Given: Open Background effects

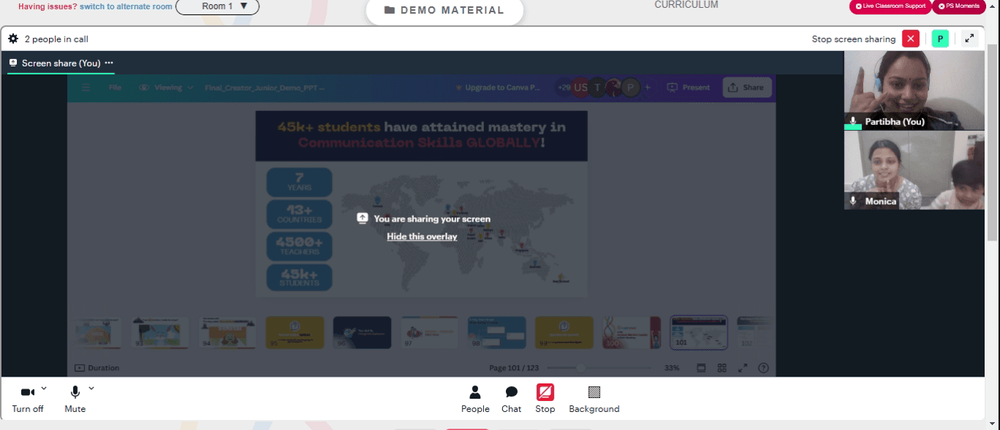Looking at the screenshot, I should 594,400.
